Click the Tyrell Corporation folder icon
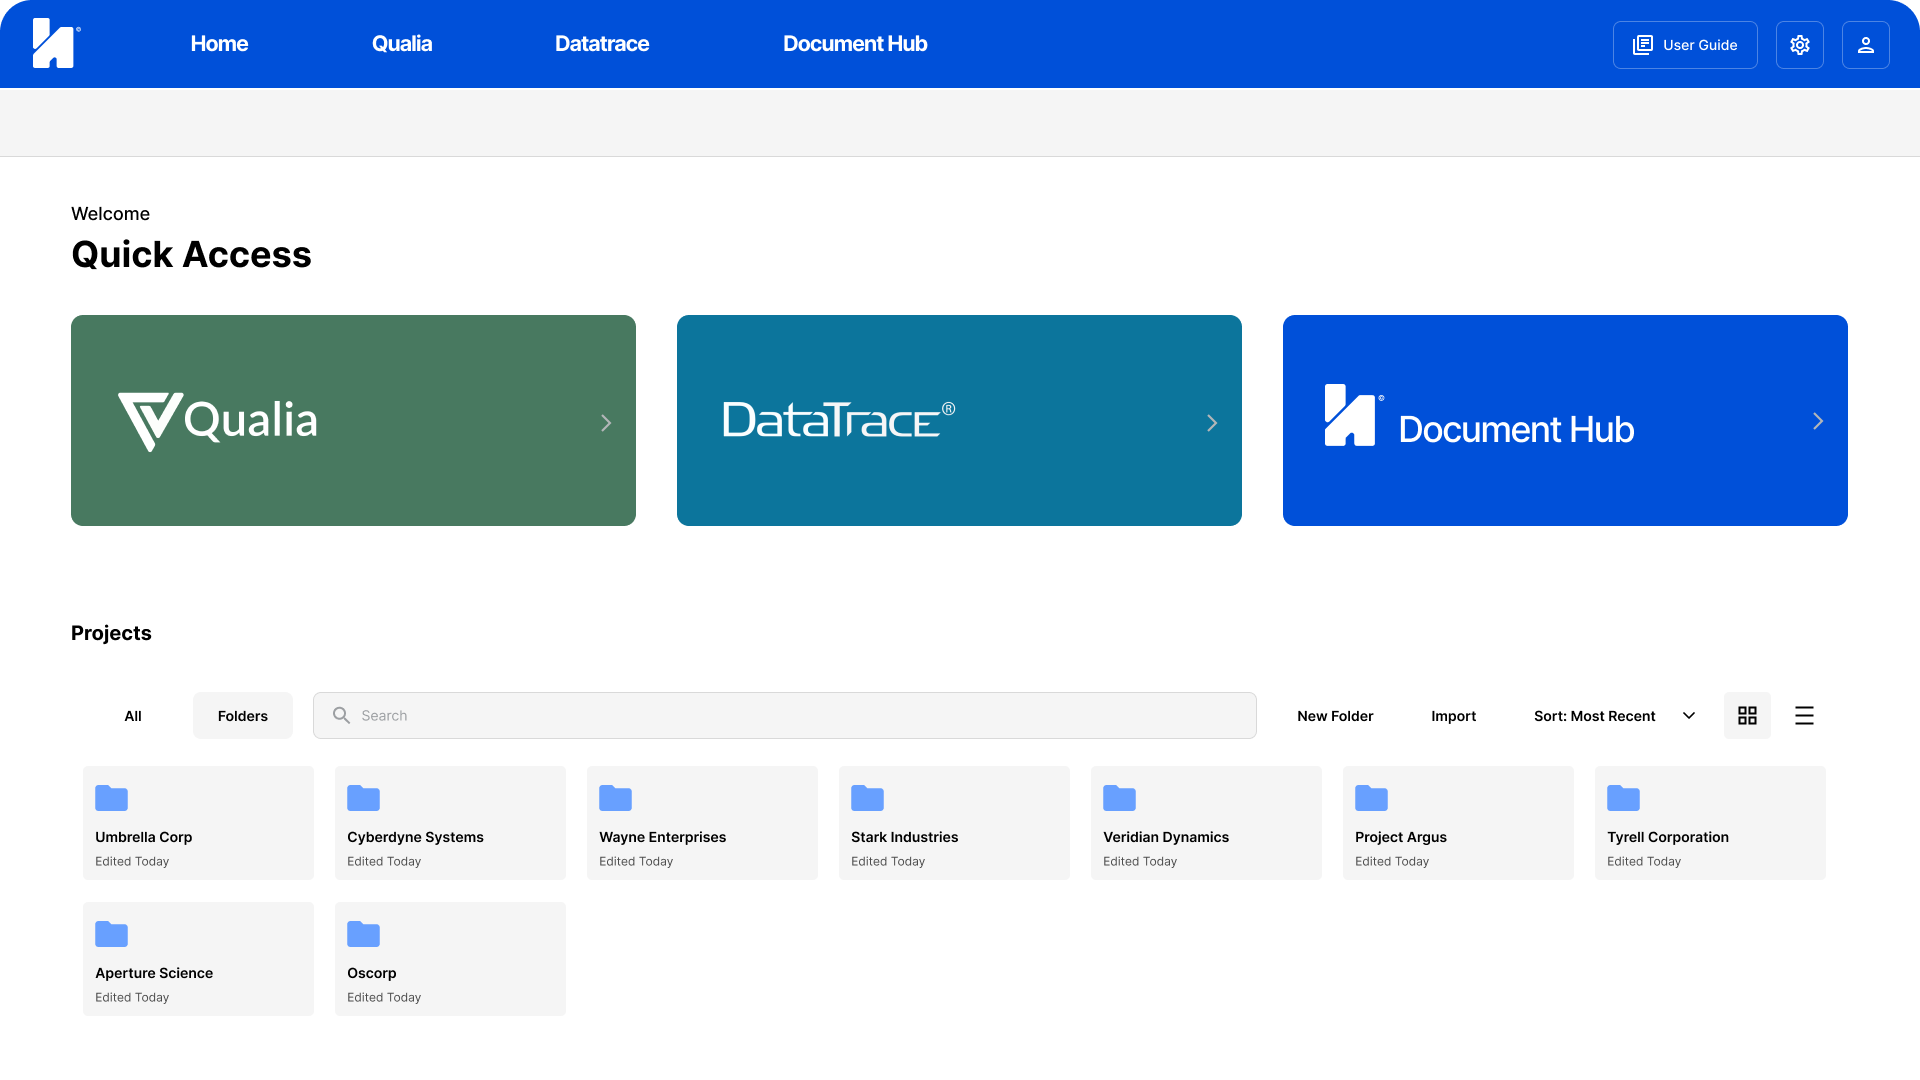The height and width of the screenshot is (1080, 1920). point(1623,798)
